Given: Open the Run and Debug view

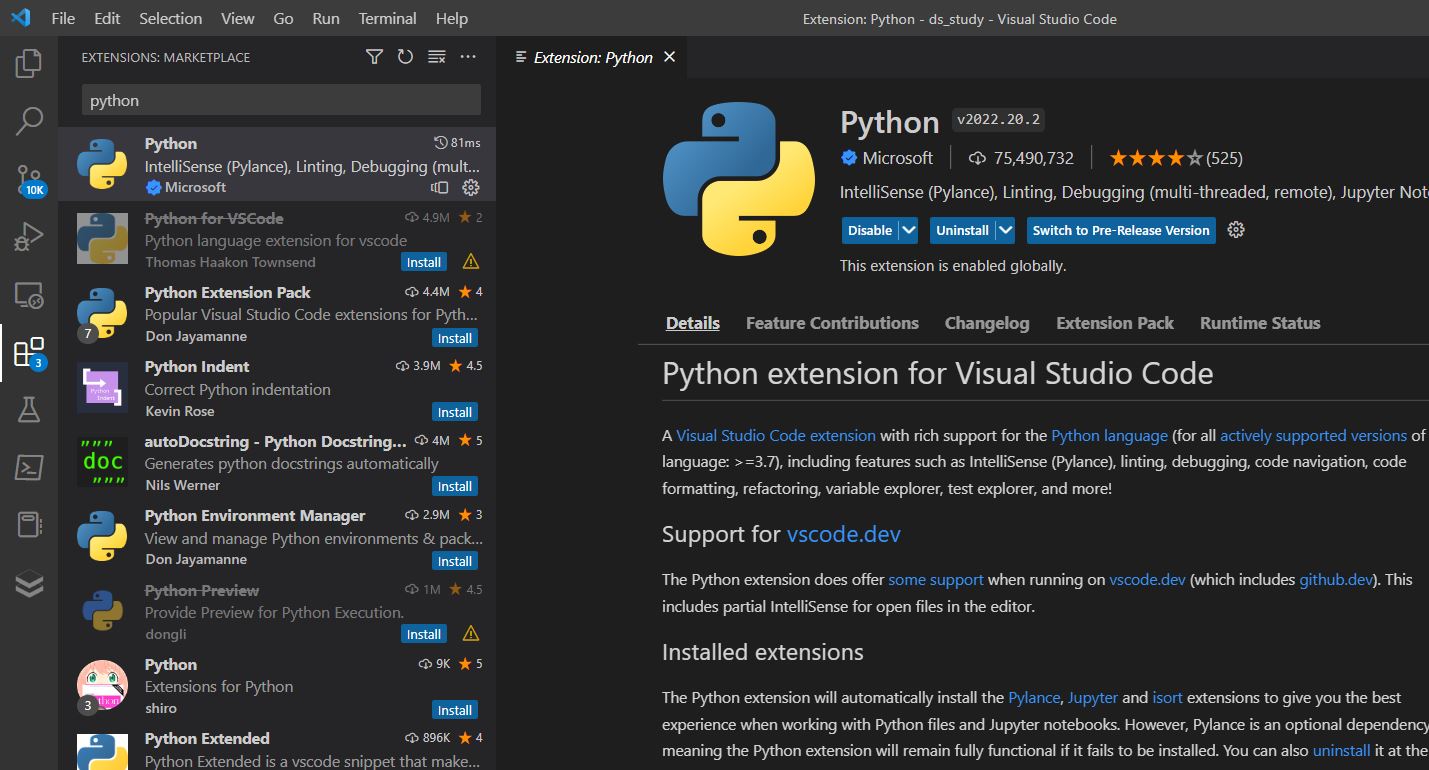Looking at the screenshot, I should 29,237.
